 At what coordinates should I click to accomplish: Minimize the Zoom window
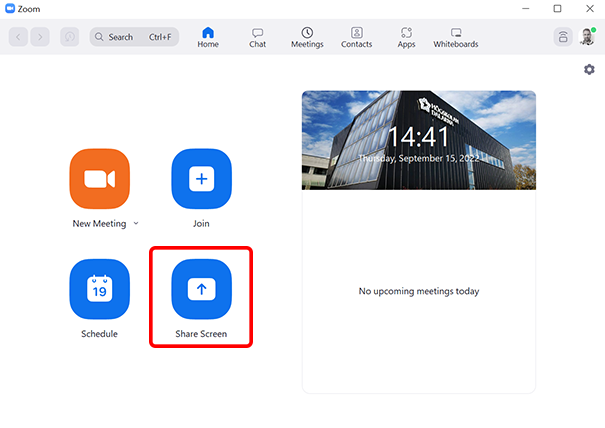tap(526, 8)
